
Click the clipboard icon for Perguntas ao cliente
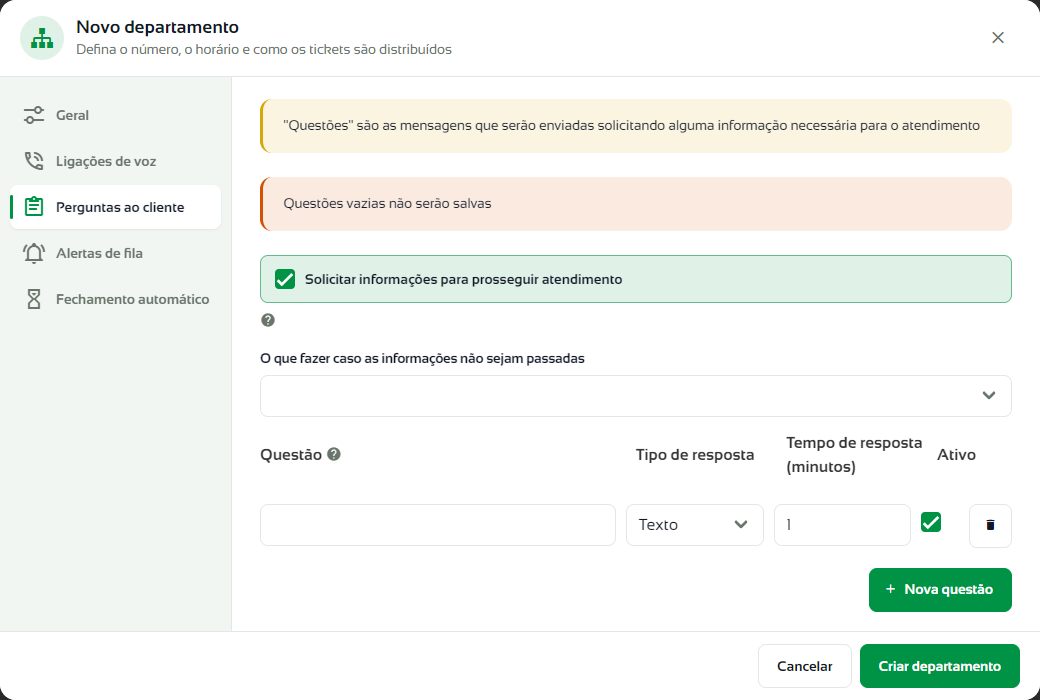(34, 207)
